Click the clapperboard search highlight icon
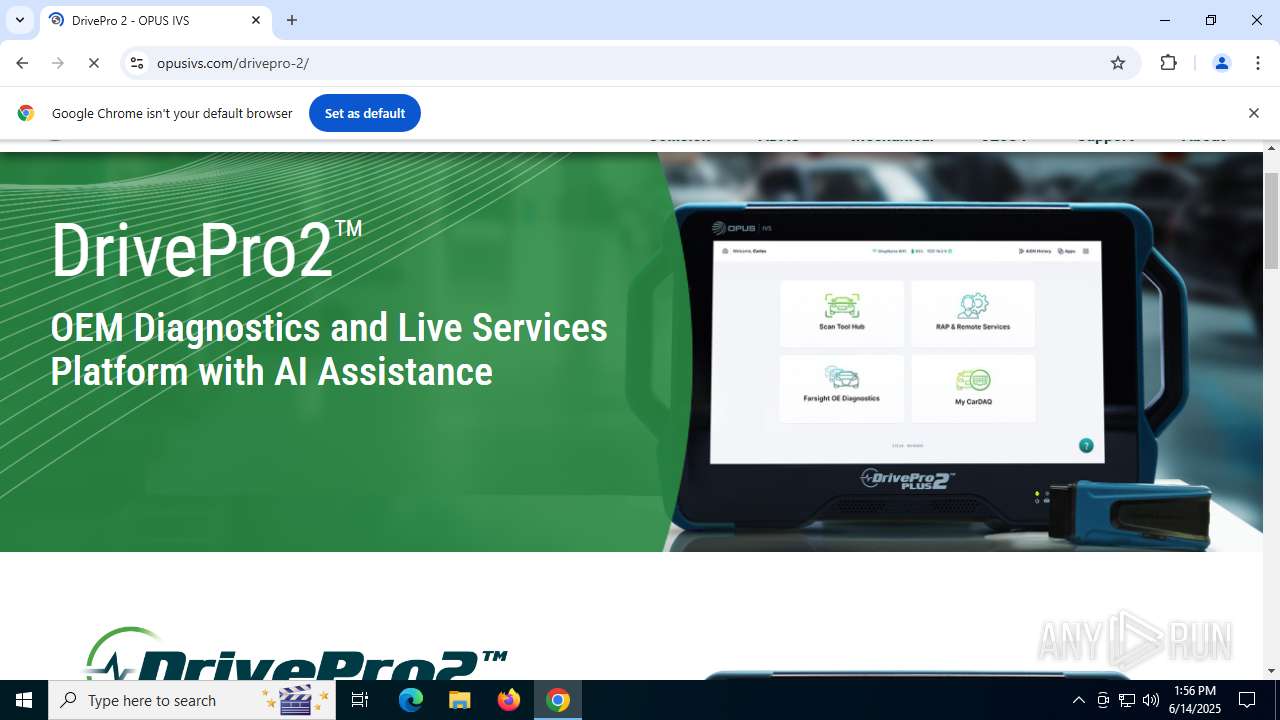The height and width of the screenshot is (720, 1280). pos(295,700)
